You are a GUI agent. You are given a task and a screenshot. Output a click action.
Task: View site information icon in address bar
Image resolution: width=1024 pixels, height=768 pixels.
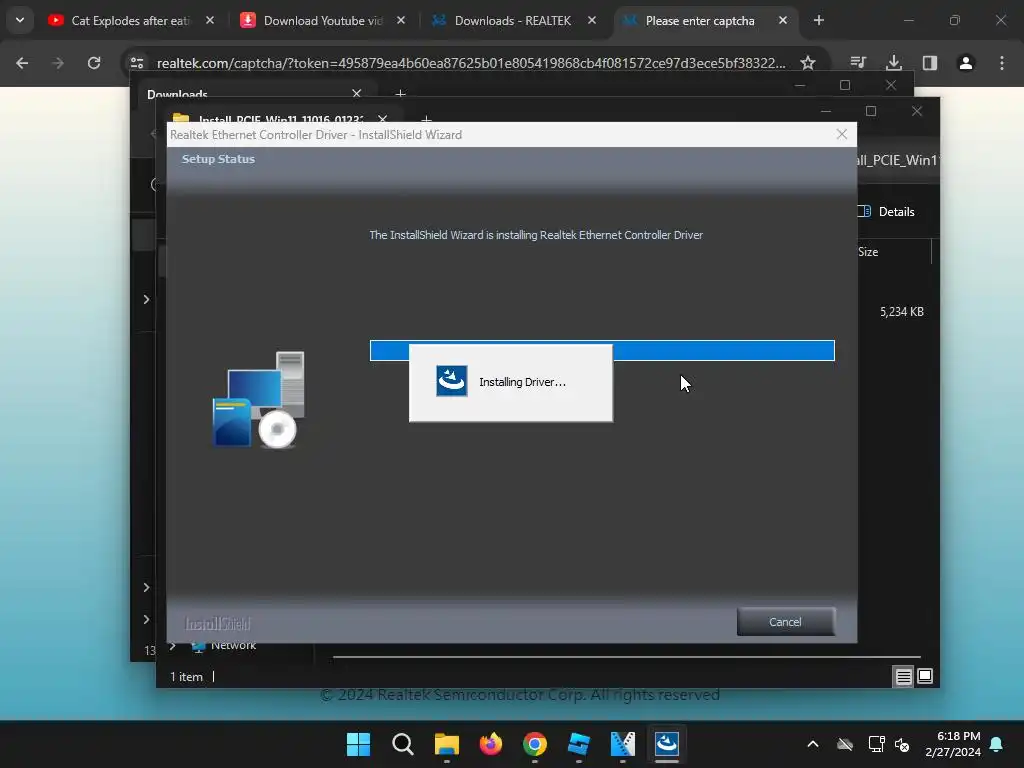tap(137, 63)
